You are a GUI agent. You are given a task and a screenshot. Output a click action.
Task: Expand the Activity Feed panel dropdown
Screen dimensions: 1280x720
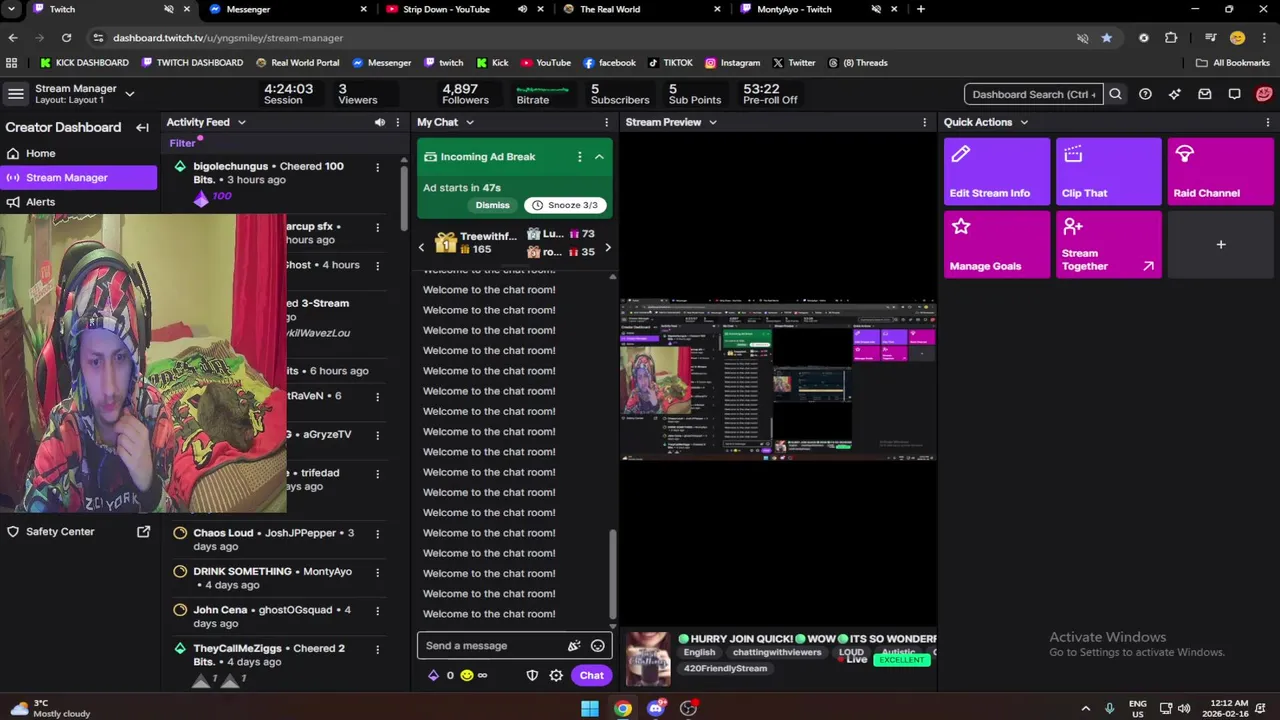[x=241, y=122]
